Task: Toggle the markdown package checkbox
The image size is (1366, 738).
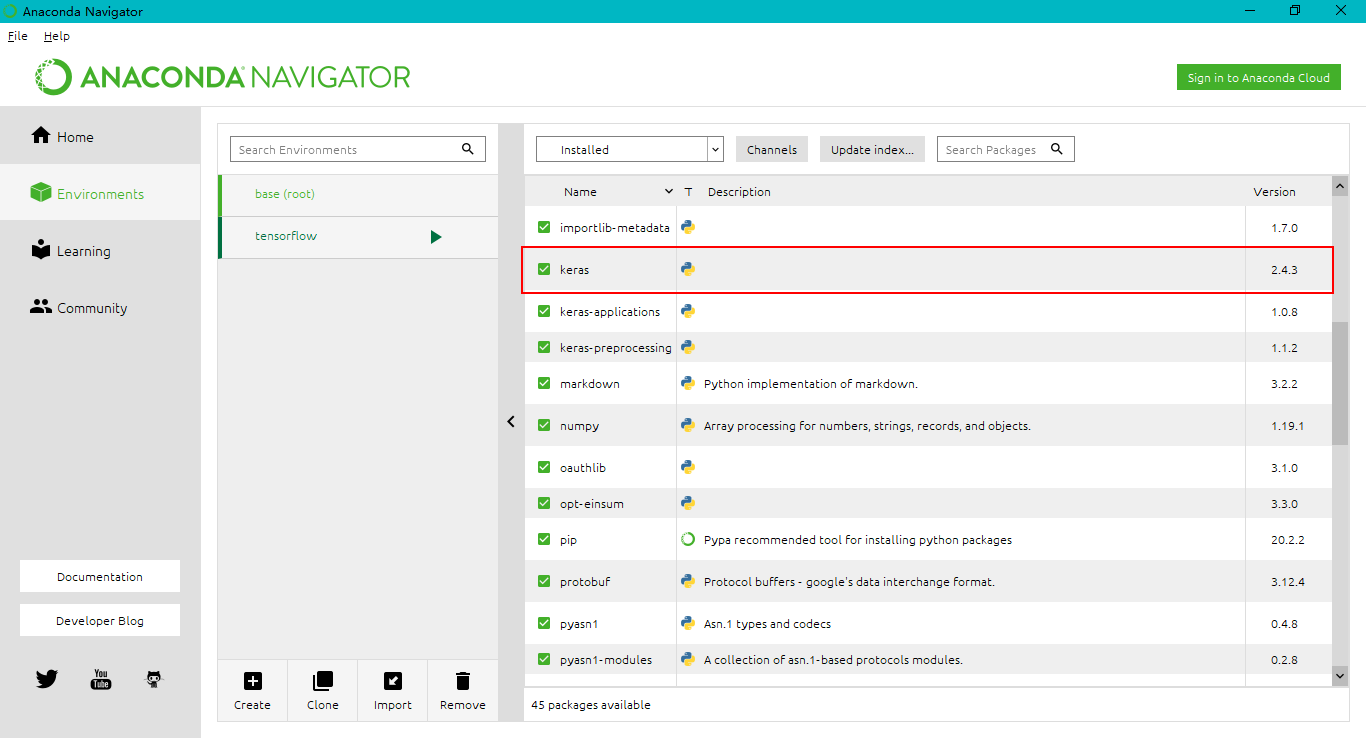Action: [544, 383]
